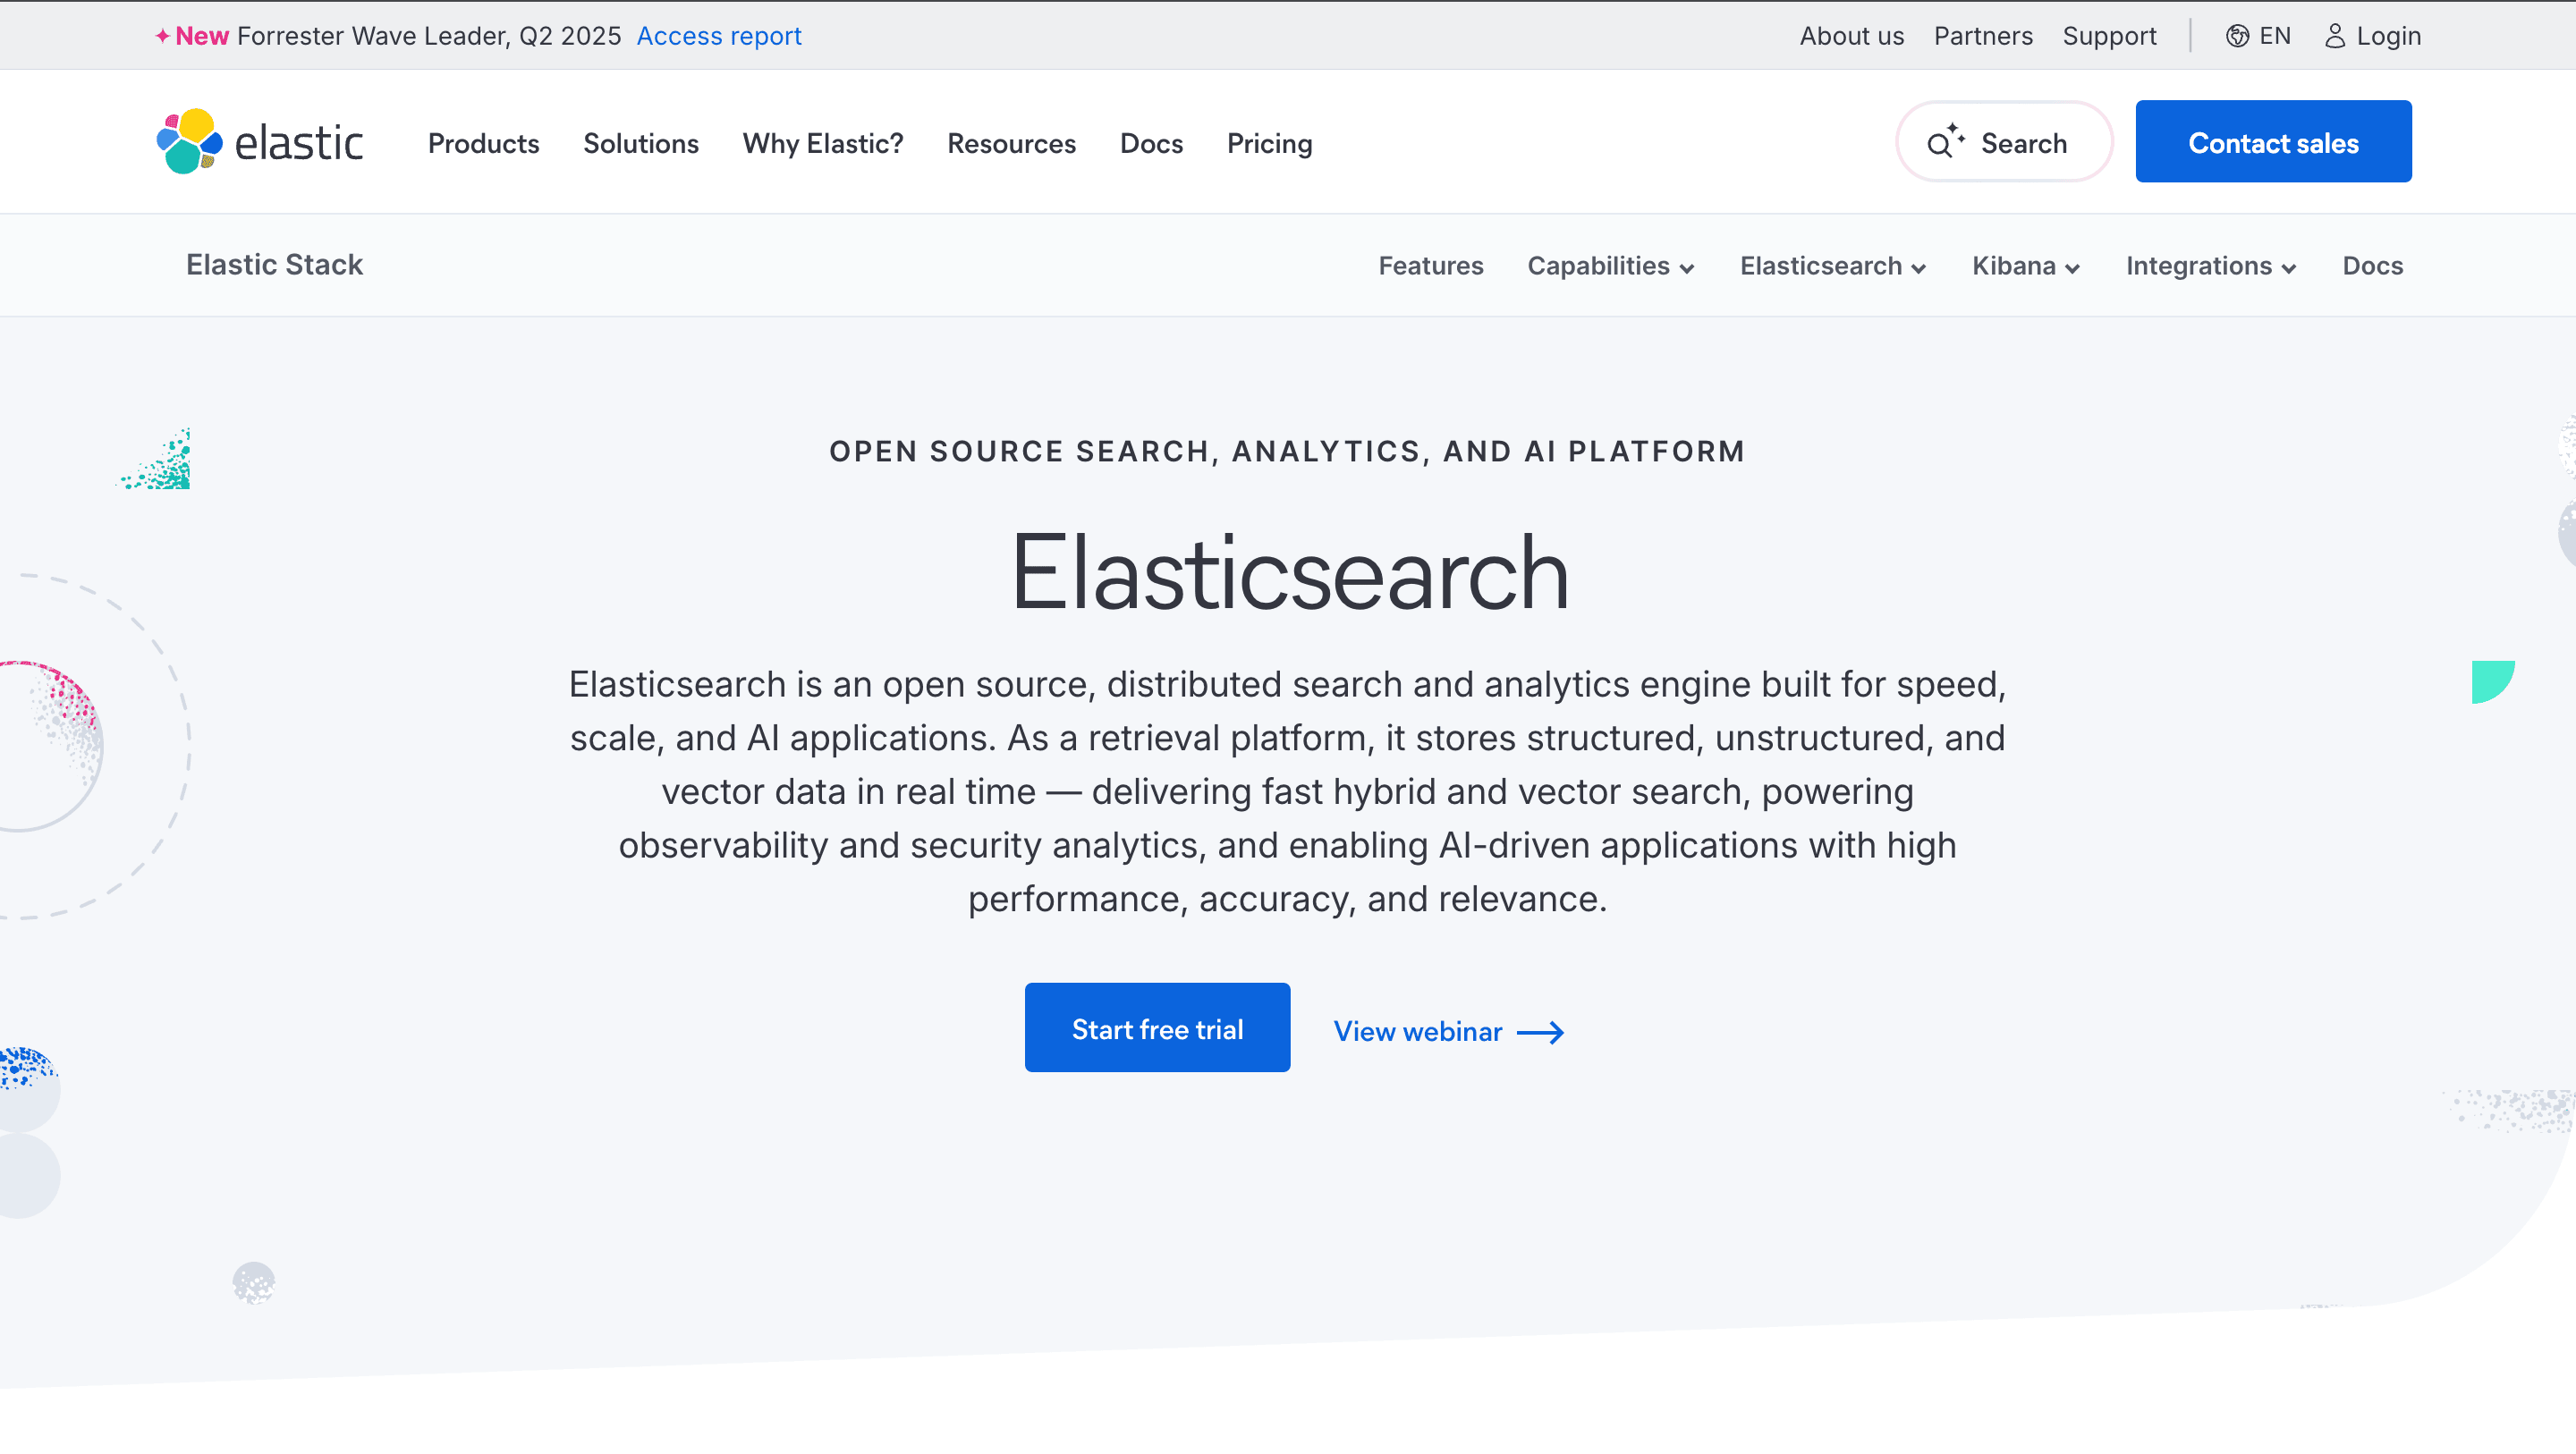Click the globe language icon
The height and width of the screenshot is (1454, 2576).
2237,36
